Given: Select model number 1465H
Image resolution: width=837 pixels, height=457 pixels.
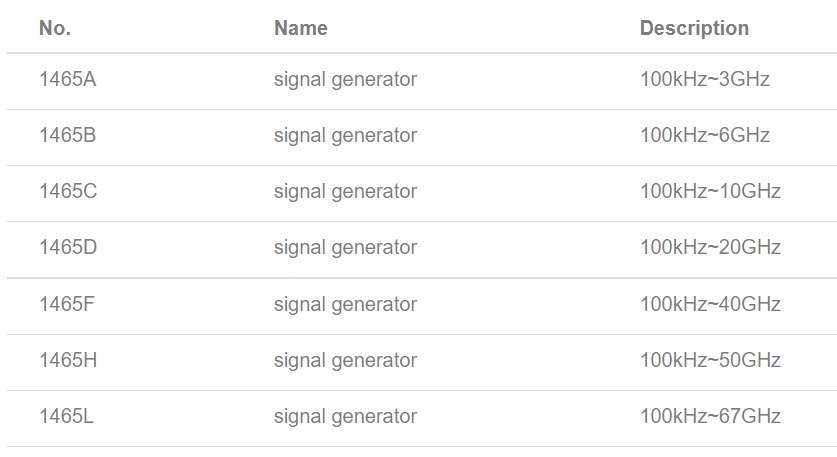Looking at the screenshot, I should point(68,360).
